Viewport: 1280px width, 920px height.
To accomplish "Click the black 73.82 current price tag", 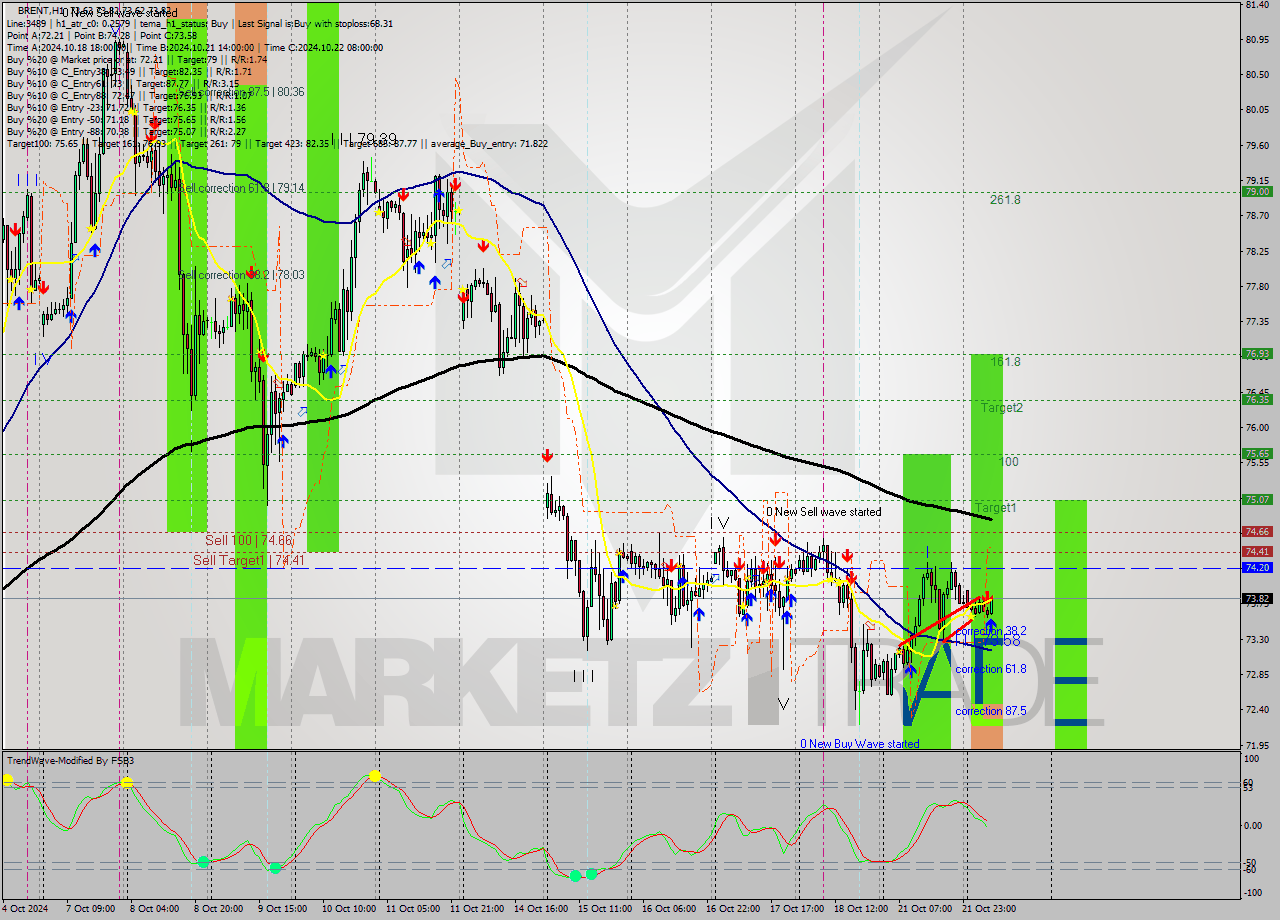I will pos(1257,598).
